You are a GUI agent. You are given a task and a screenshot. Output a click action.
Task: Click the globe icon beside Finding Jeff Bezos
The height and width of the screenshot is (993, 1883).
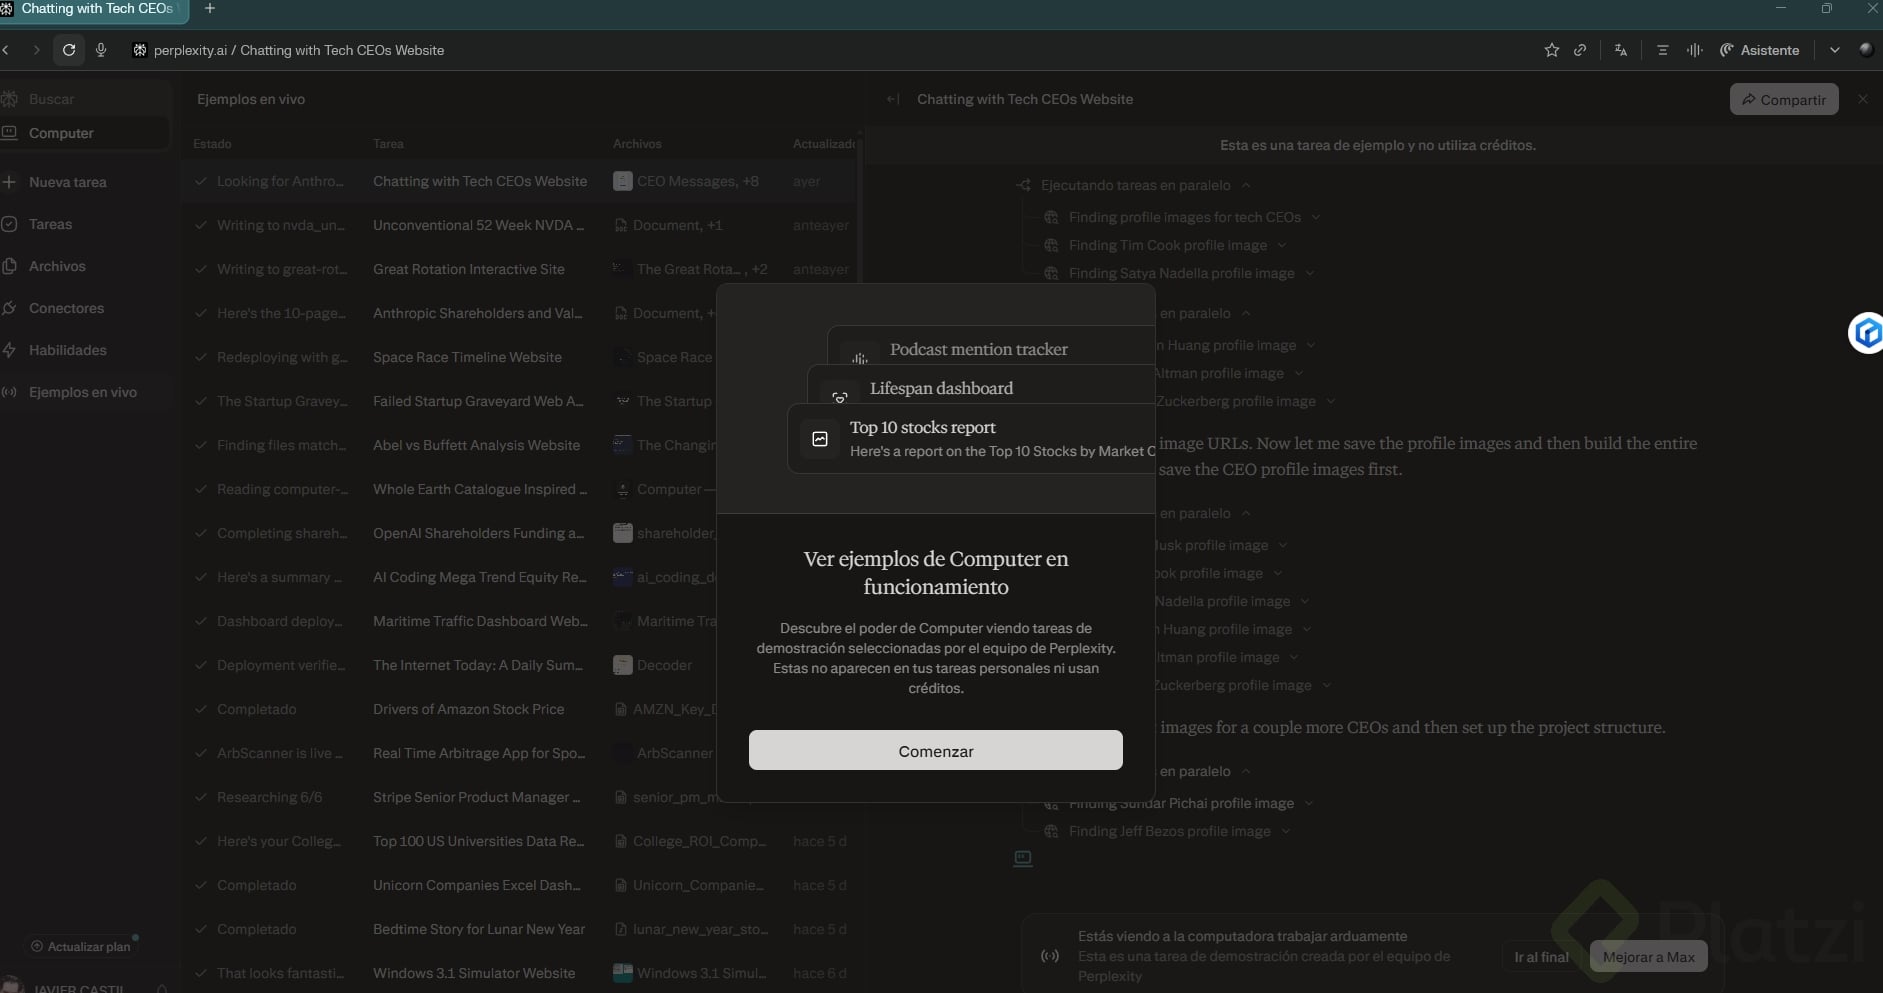[x=1051, y=831]
